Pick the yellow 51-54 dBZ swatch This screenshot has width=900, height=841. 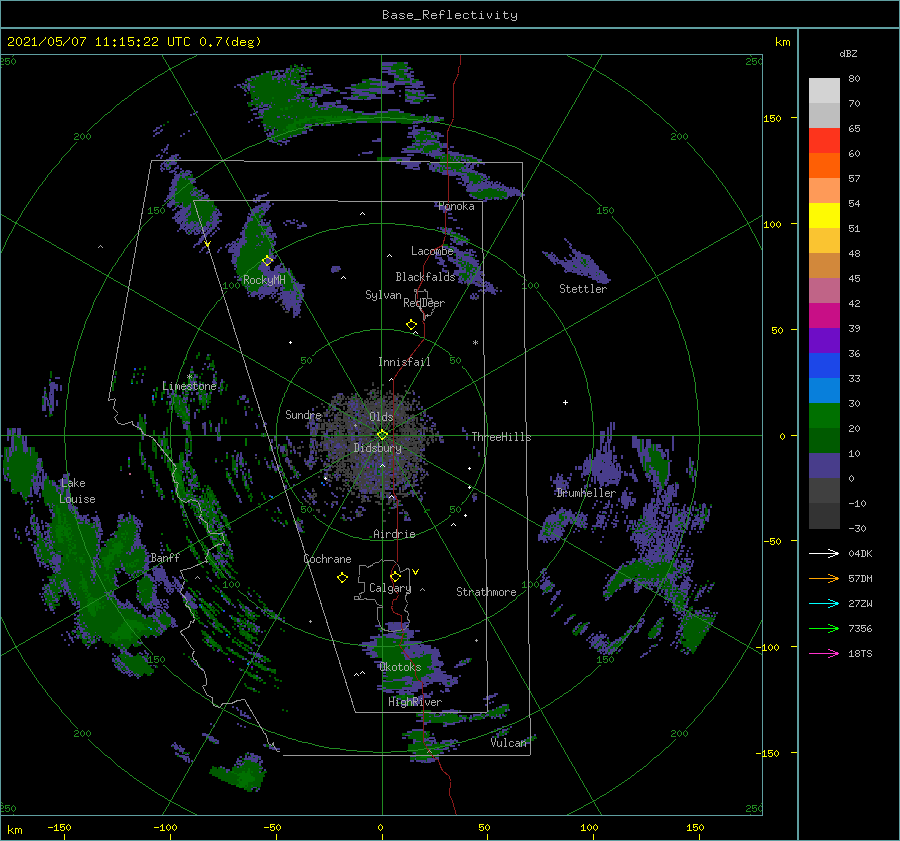click(824, 216)
